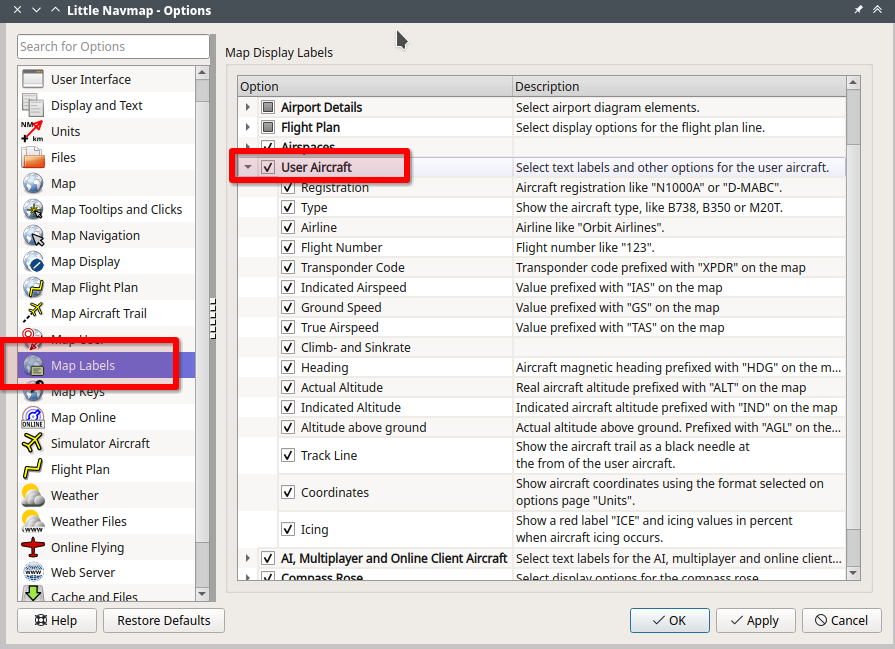Switch to the Simulator Aircraft page

click(100, 444)
